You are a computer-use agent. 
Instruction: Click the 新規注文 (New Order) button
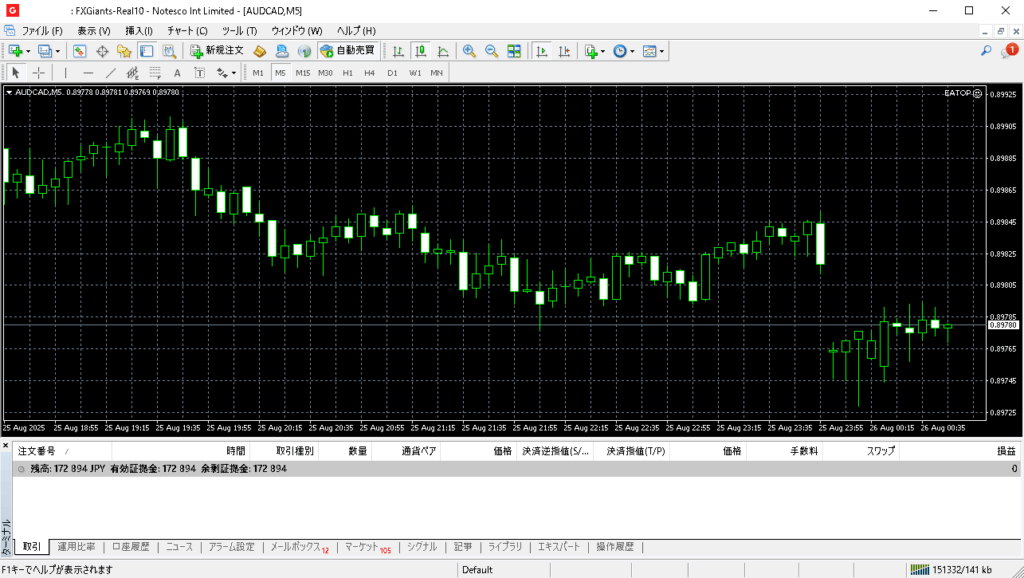click(217, 51)
